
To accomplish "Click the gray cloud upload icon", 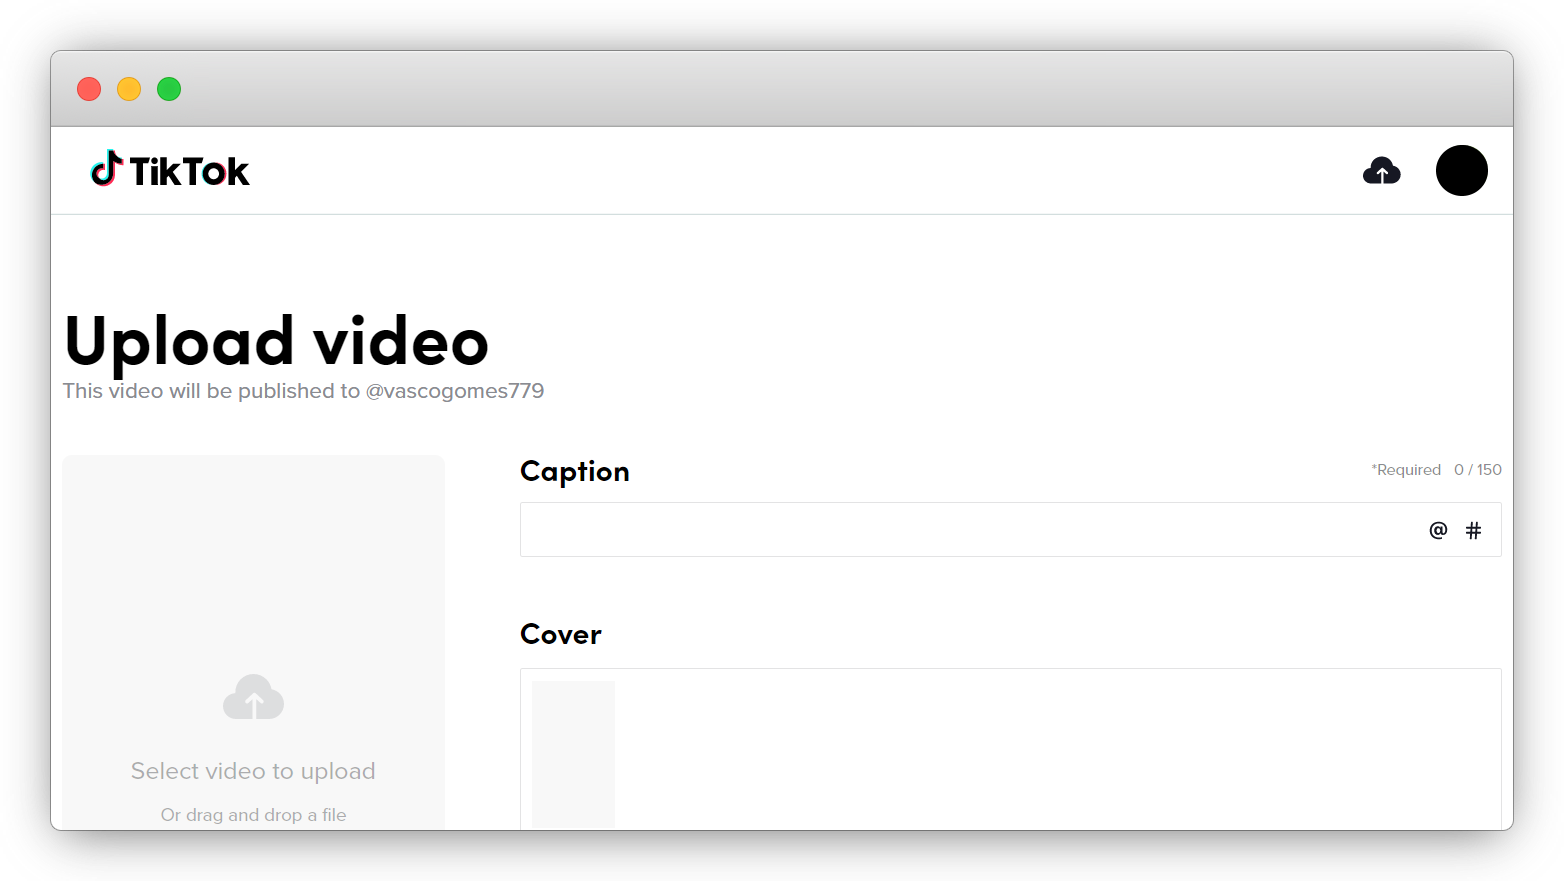I will [253, 697].
